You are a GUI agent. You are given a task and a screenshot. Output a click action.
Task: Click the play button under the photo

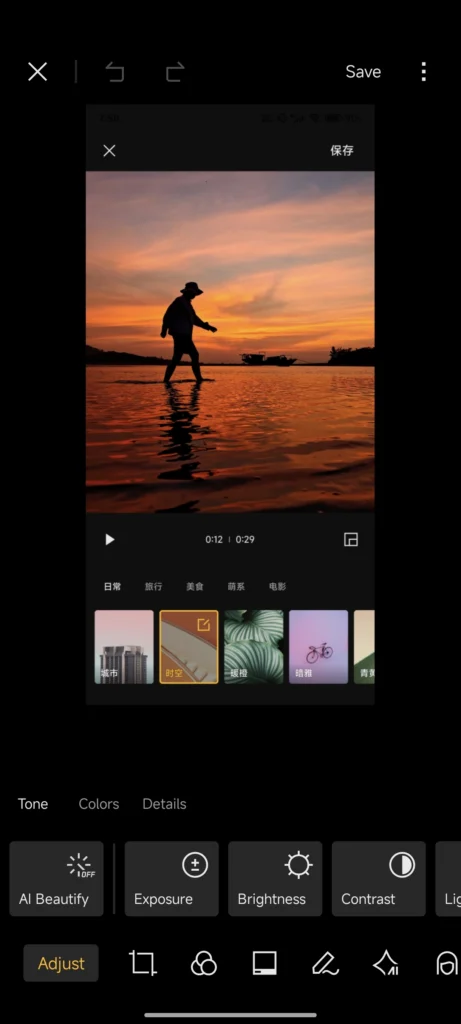(x=110, y=539)
